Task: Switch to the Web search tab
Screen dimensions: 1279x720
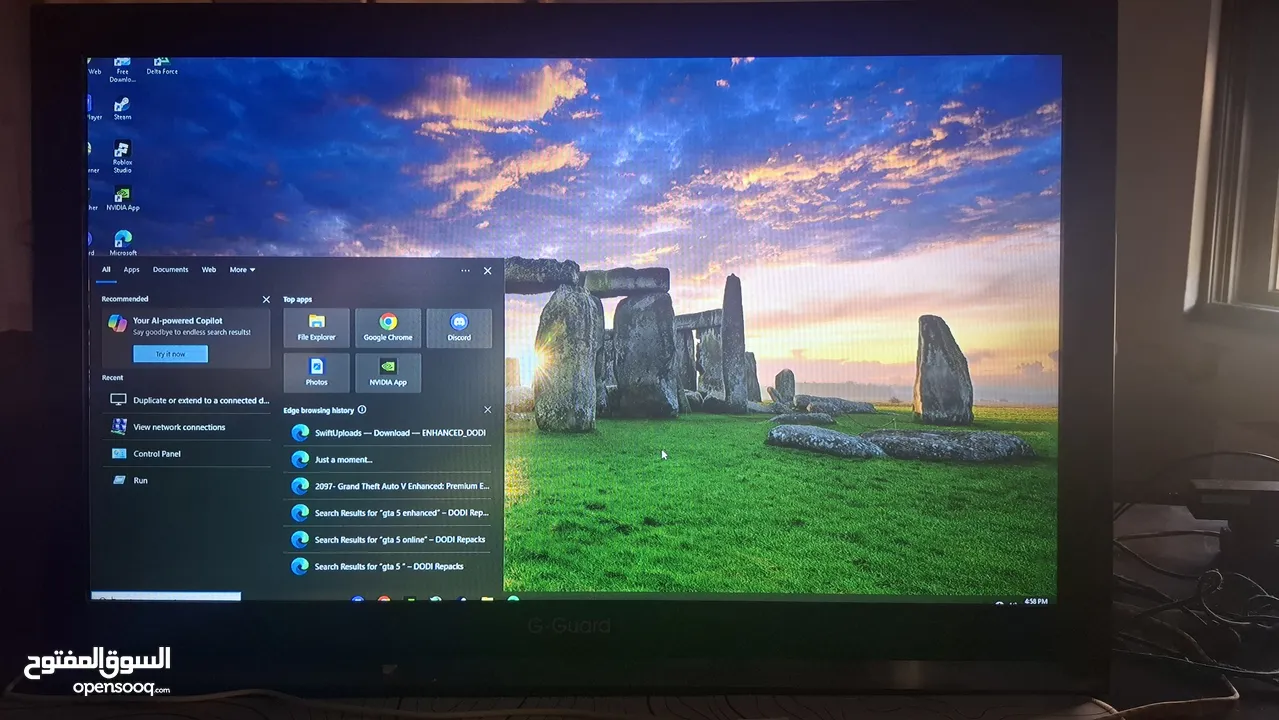Action: click(209, 270)
